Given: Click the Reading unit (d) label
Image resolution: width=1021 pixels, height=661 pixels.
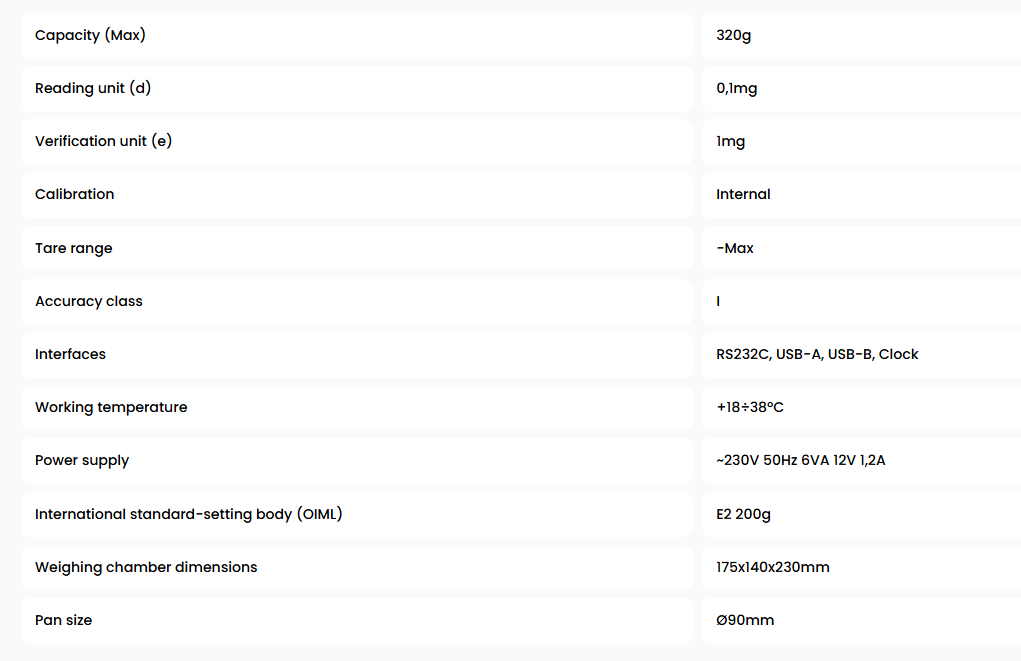Looking at the screenshot, I should click(93, 88).
